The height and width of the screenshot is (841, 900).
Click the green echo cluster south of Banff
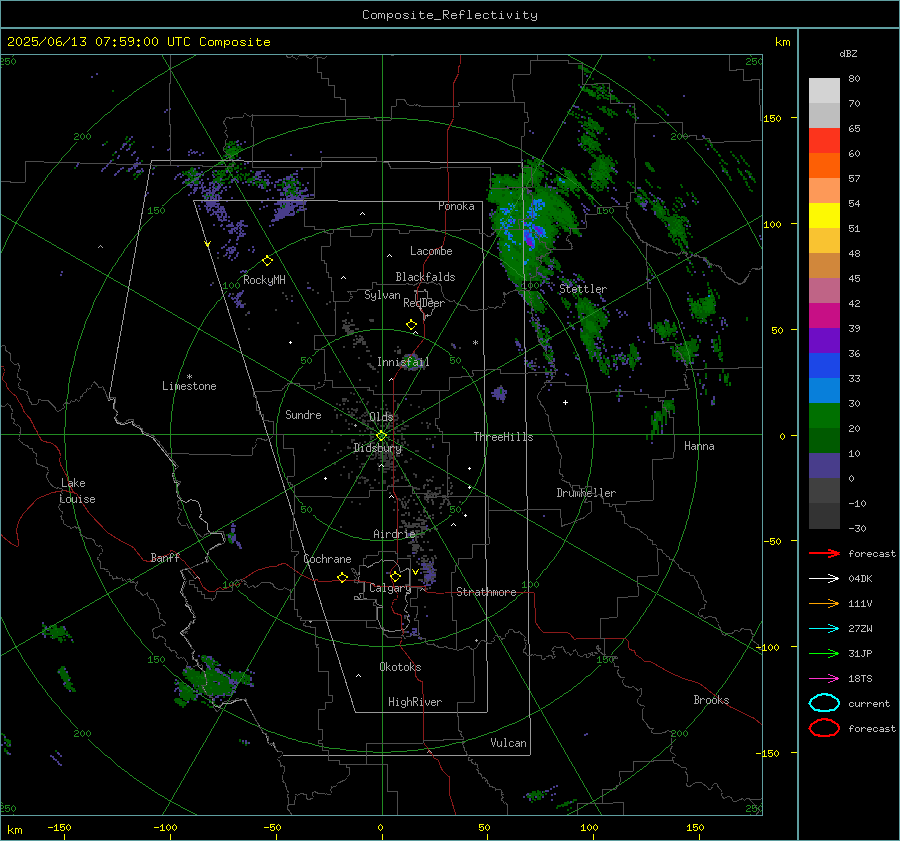212,682
